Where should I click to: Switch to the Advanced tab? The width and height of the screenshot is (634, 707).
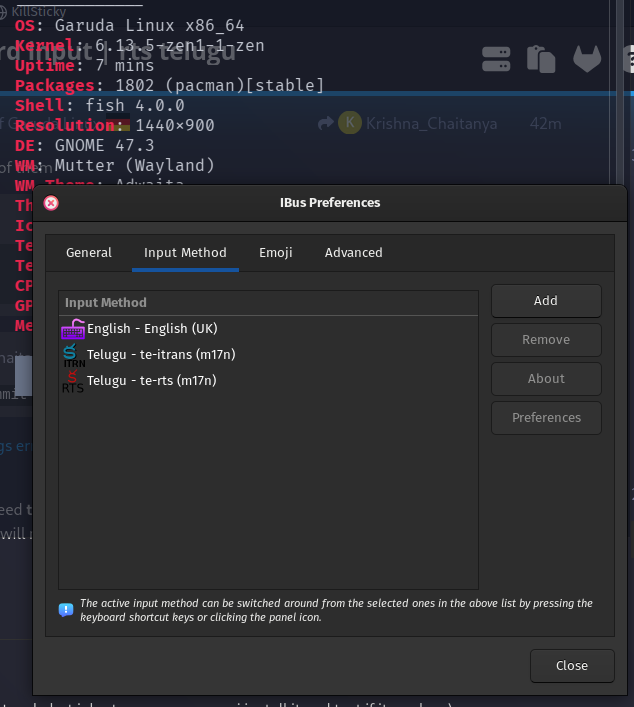pyautogui.click(x=354, y=252)
